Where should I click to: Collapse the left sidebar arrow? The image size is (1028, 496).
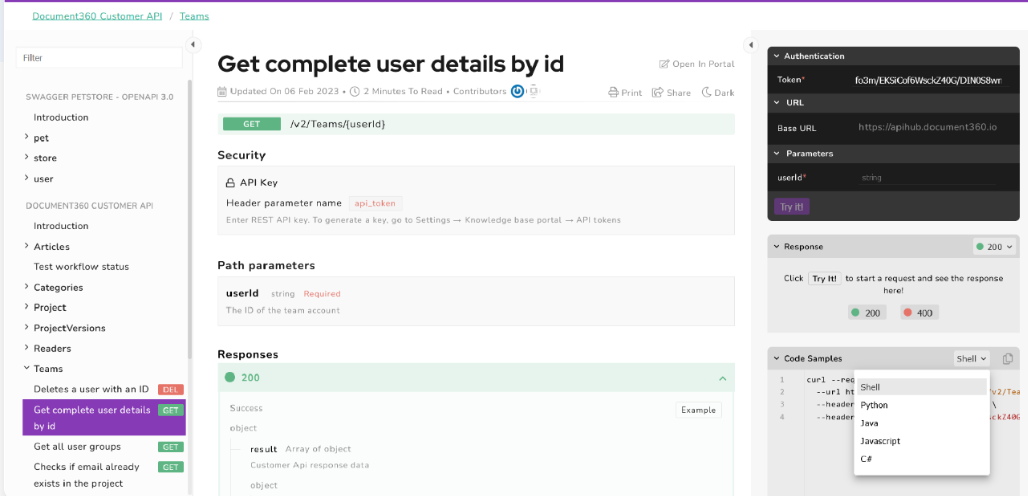pos(193,45)
